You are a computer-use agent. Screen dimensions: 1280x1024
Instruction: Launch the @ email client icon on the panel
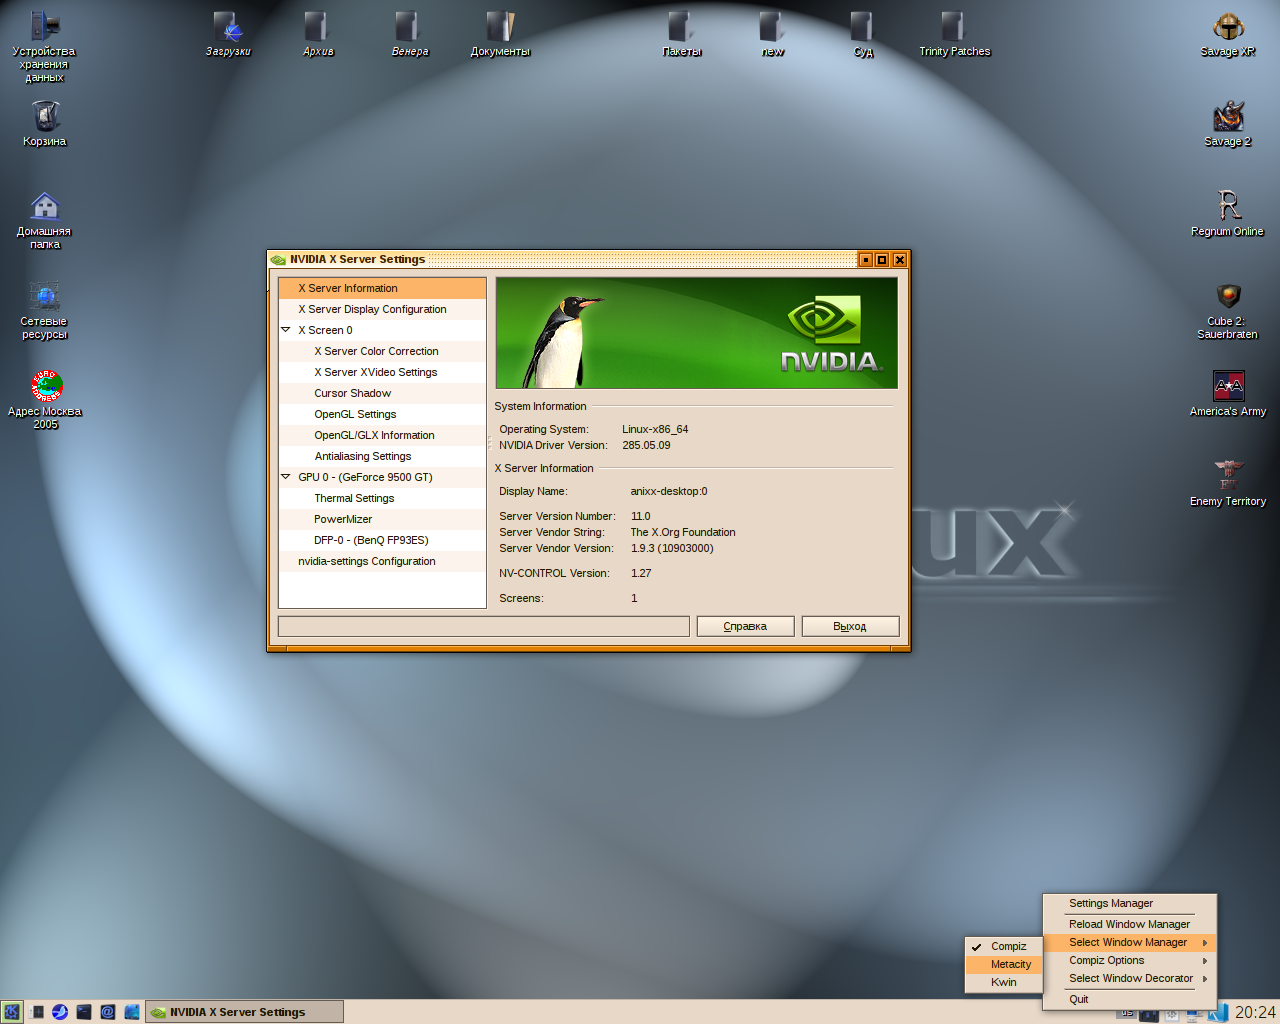pos(108,1012)
